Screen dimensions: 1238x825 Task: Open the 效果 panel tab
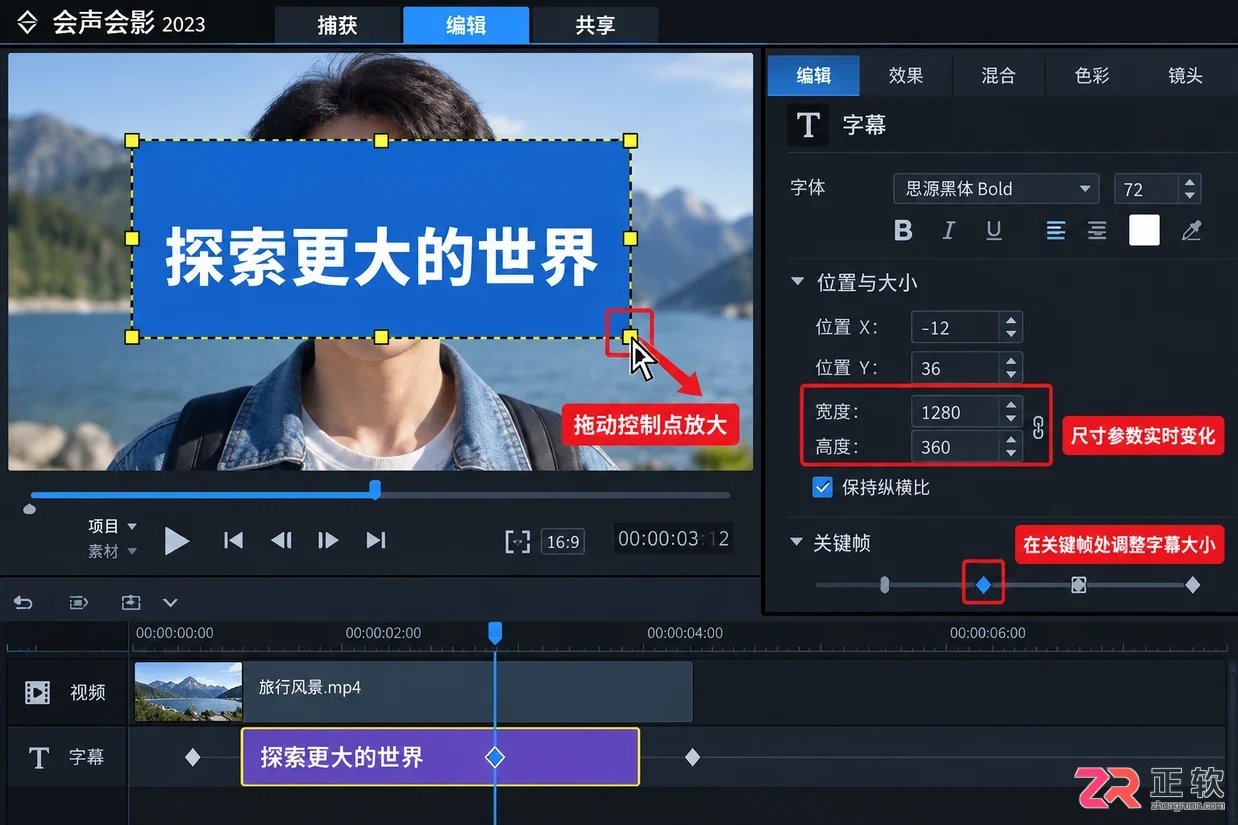pyautogui.click(x=906, y=75)
